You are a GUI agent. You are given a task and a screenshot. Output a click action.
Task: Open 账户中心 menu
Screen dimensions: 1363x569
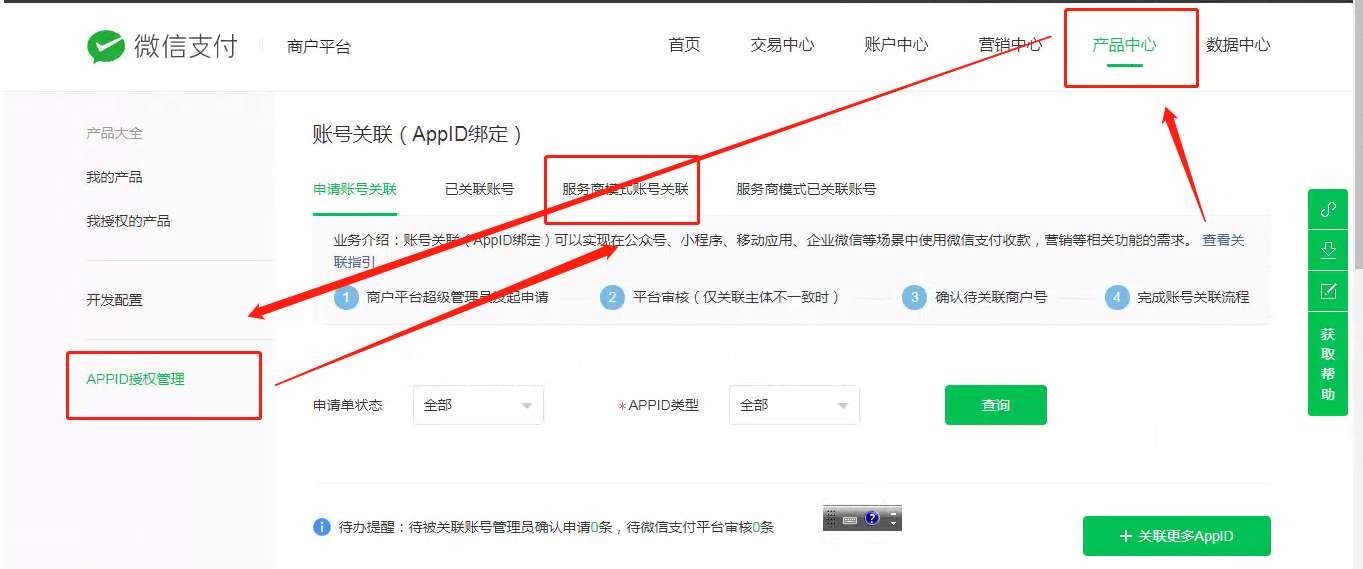pyautogui.click(x=896, y=45)
